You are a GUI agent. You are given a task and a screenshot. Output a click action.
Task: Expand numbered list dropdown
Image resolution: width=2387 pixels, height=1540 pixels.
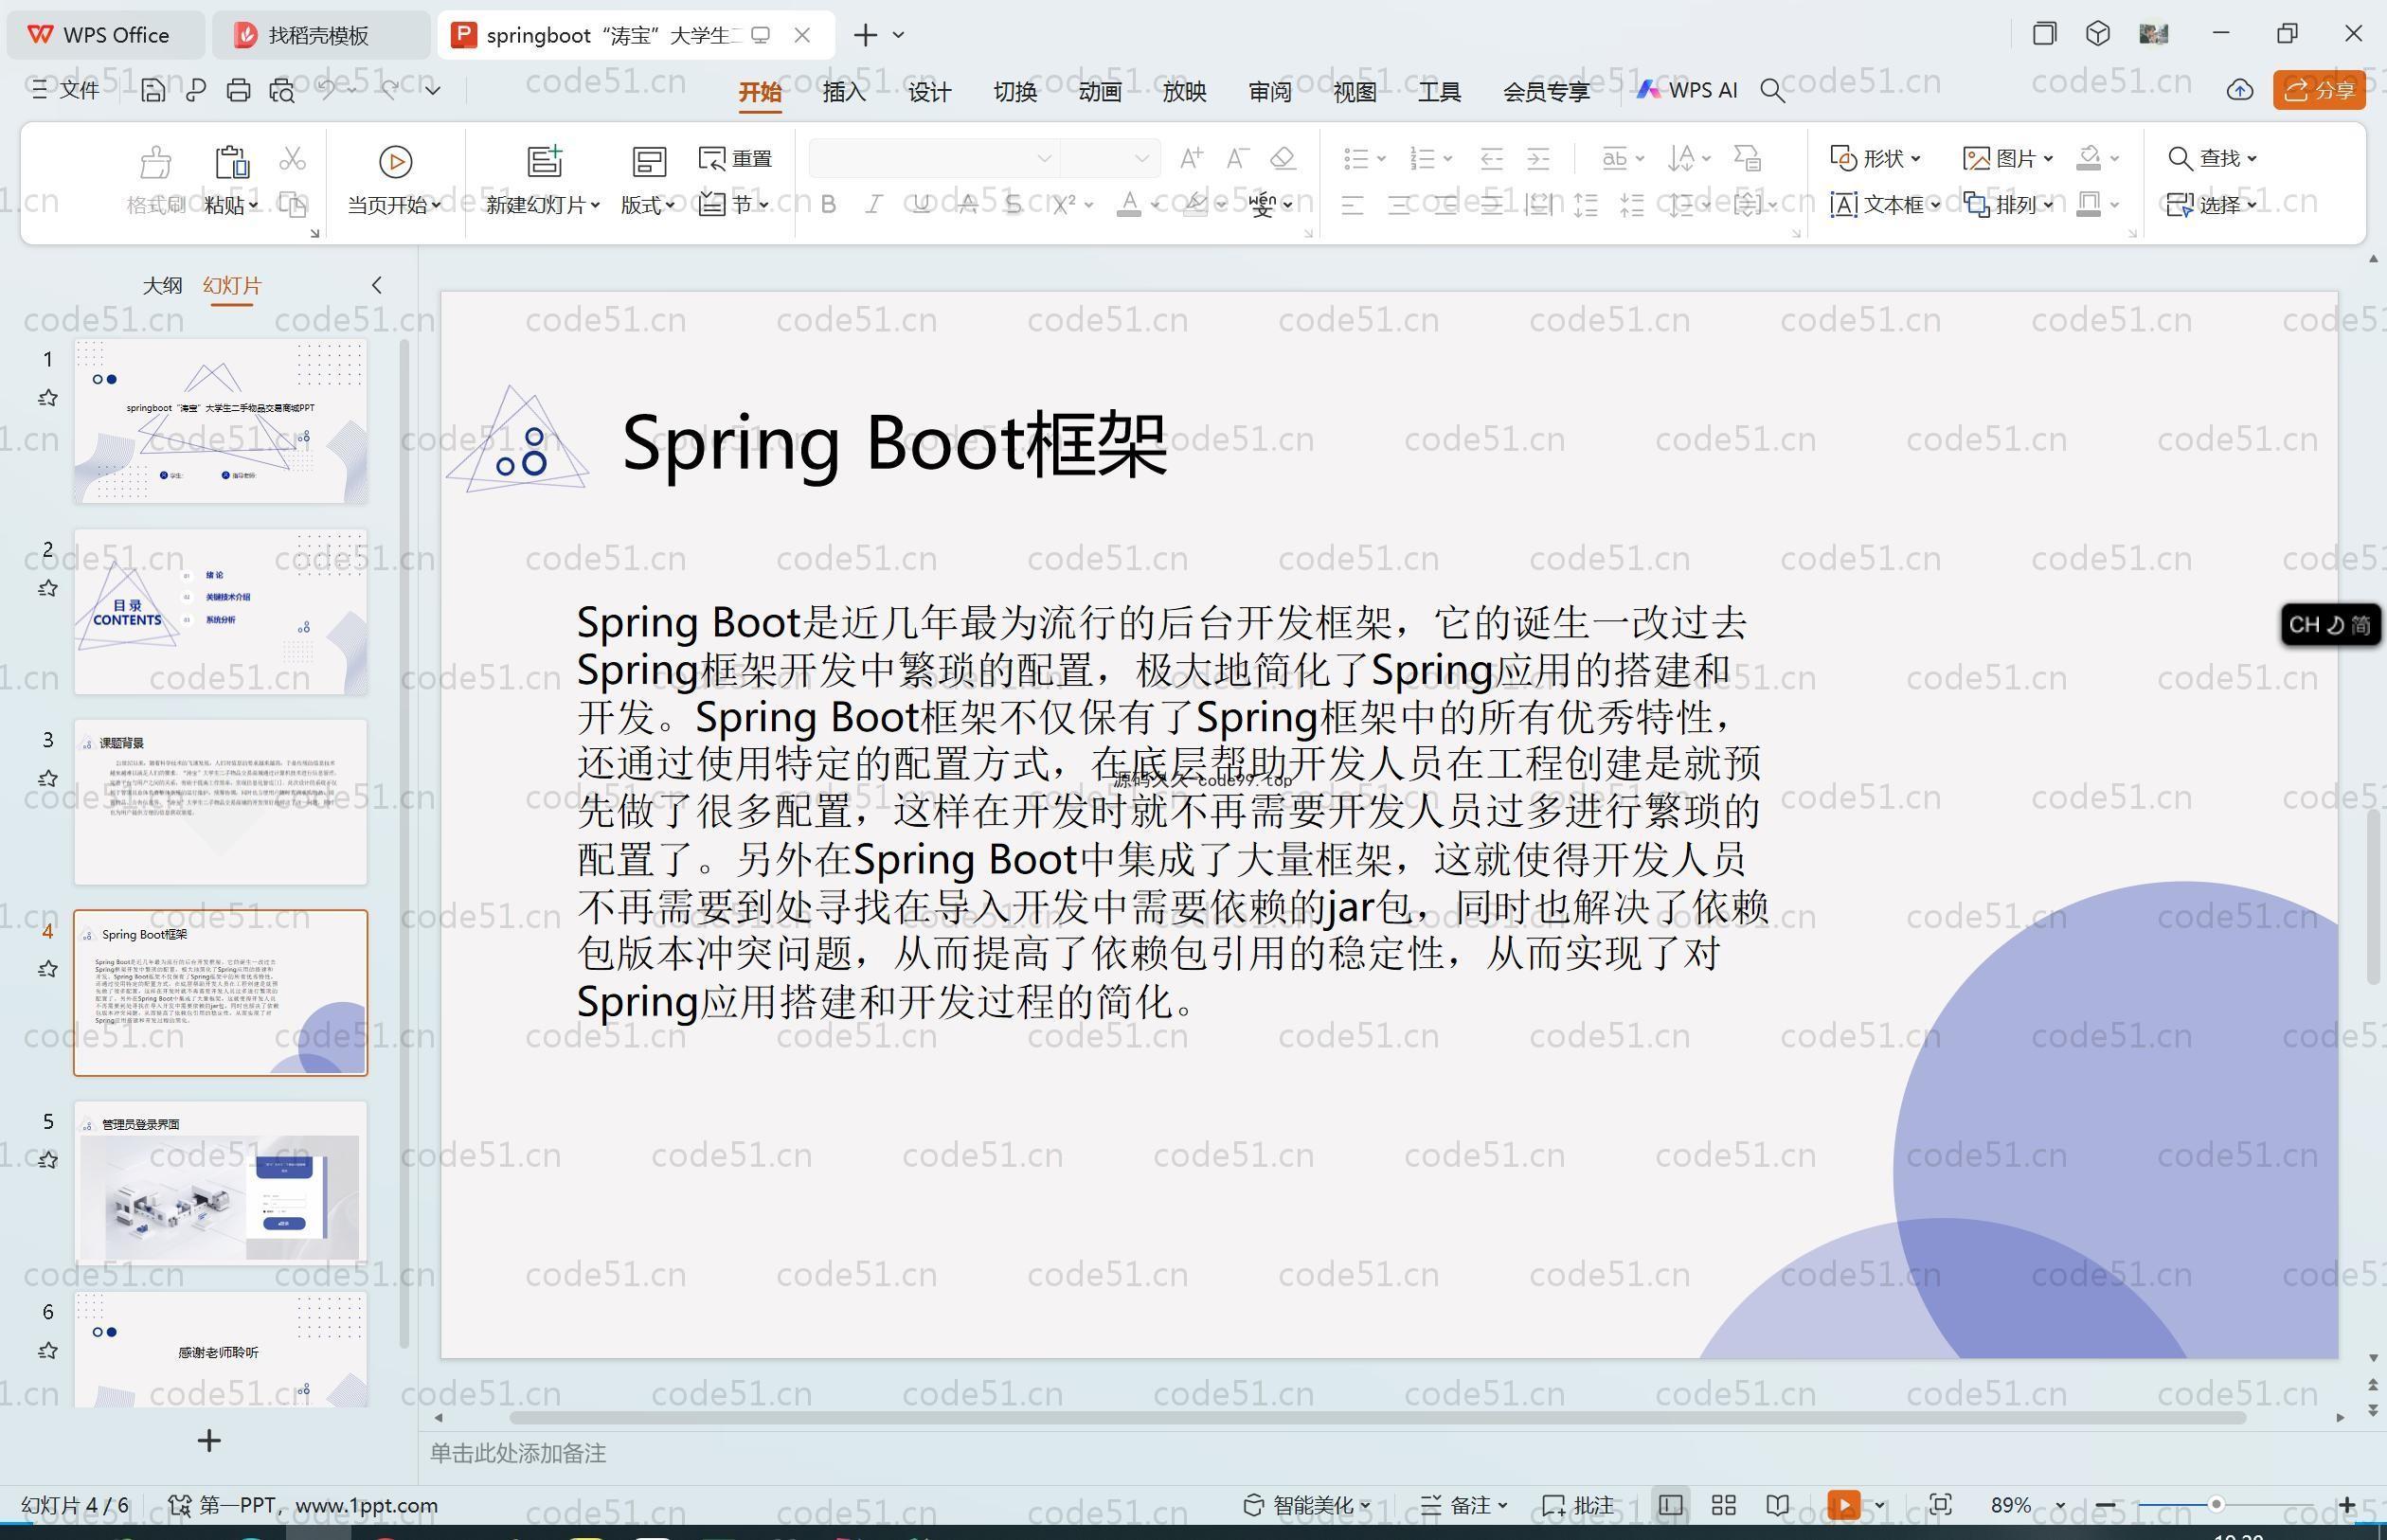click(x=1447, y=158)
